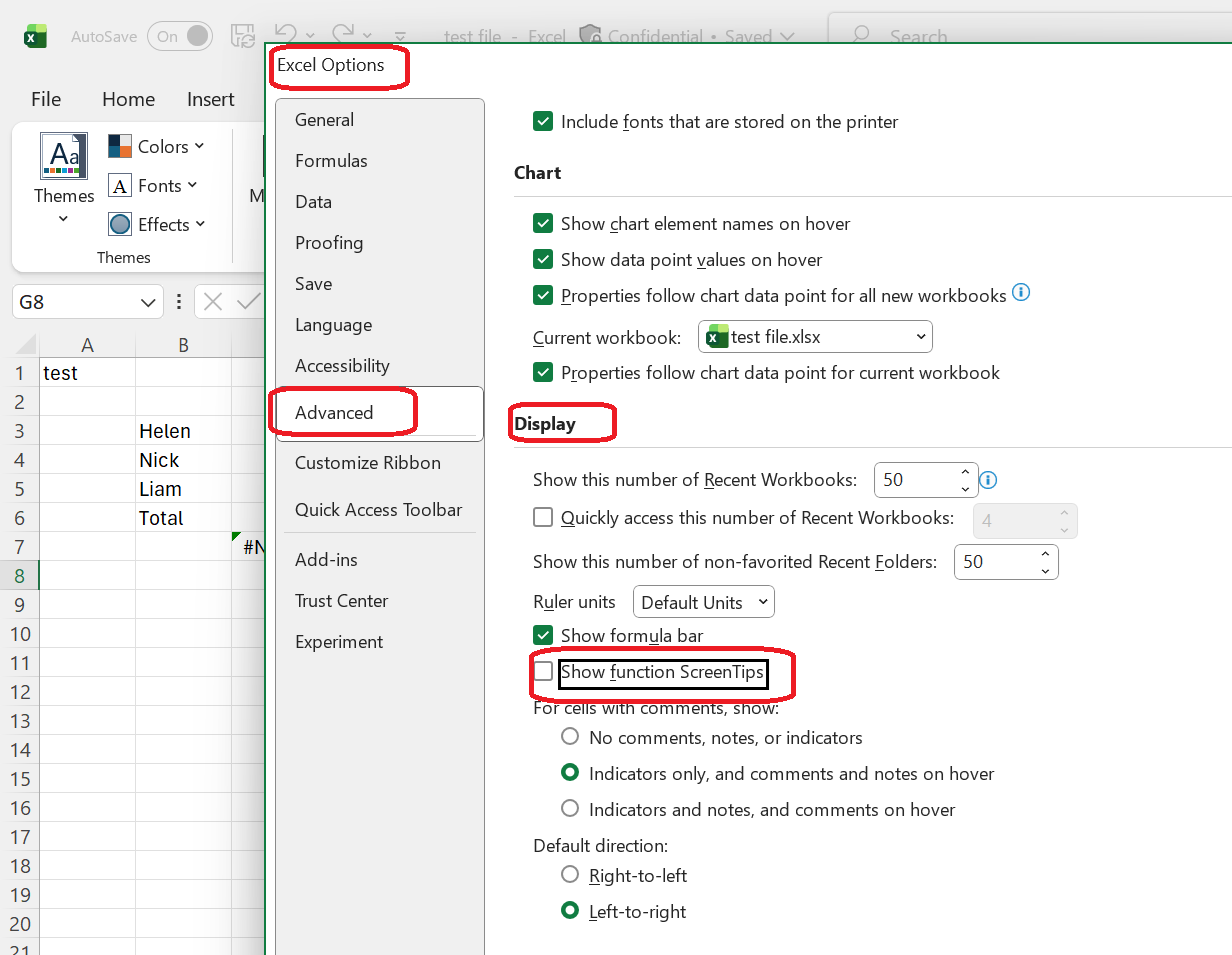This screenshot has width=1232, height=955.
Task: Open the Trust Center category
Action: pyautogui.click(x=379, y=601)
